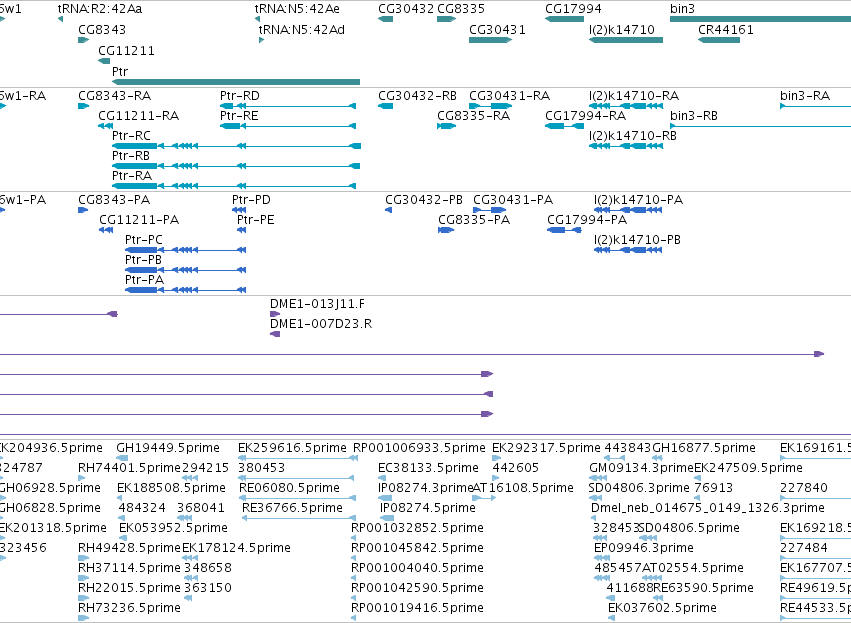The image size is (851, 623).
Task: Select the CG8343 gene label
Action: click(102, 29)
